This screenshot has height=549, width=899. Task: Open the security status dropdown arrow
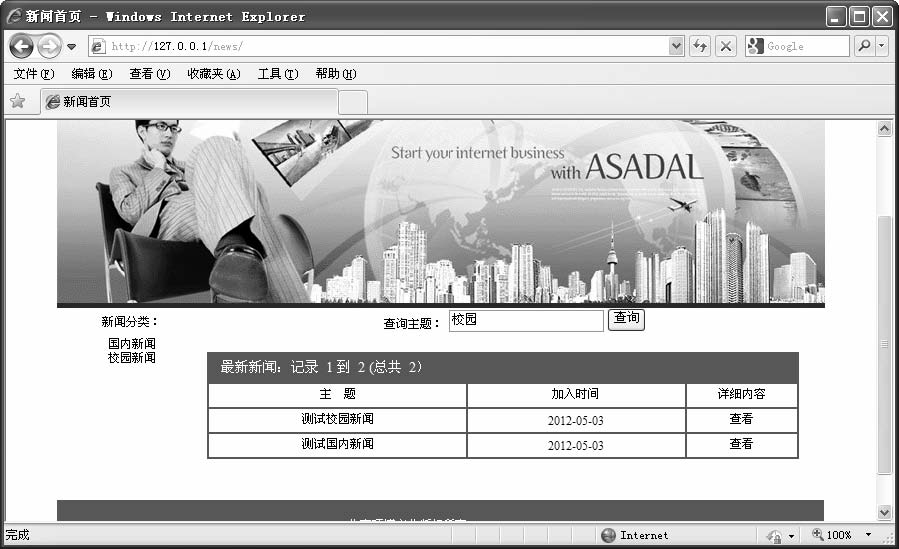tap(792, 536)
